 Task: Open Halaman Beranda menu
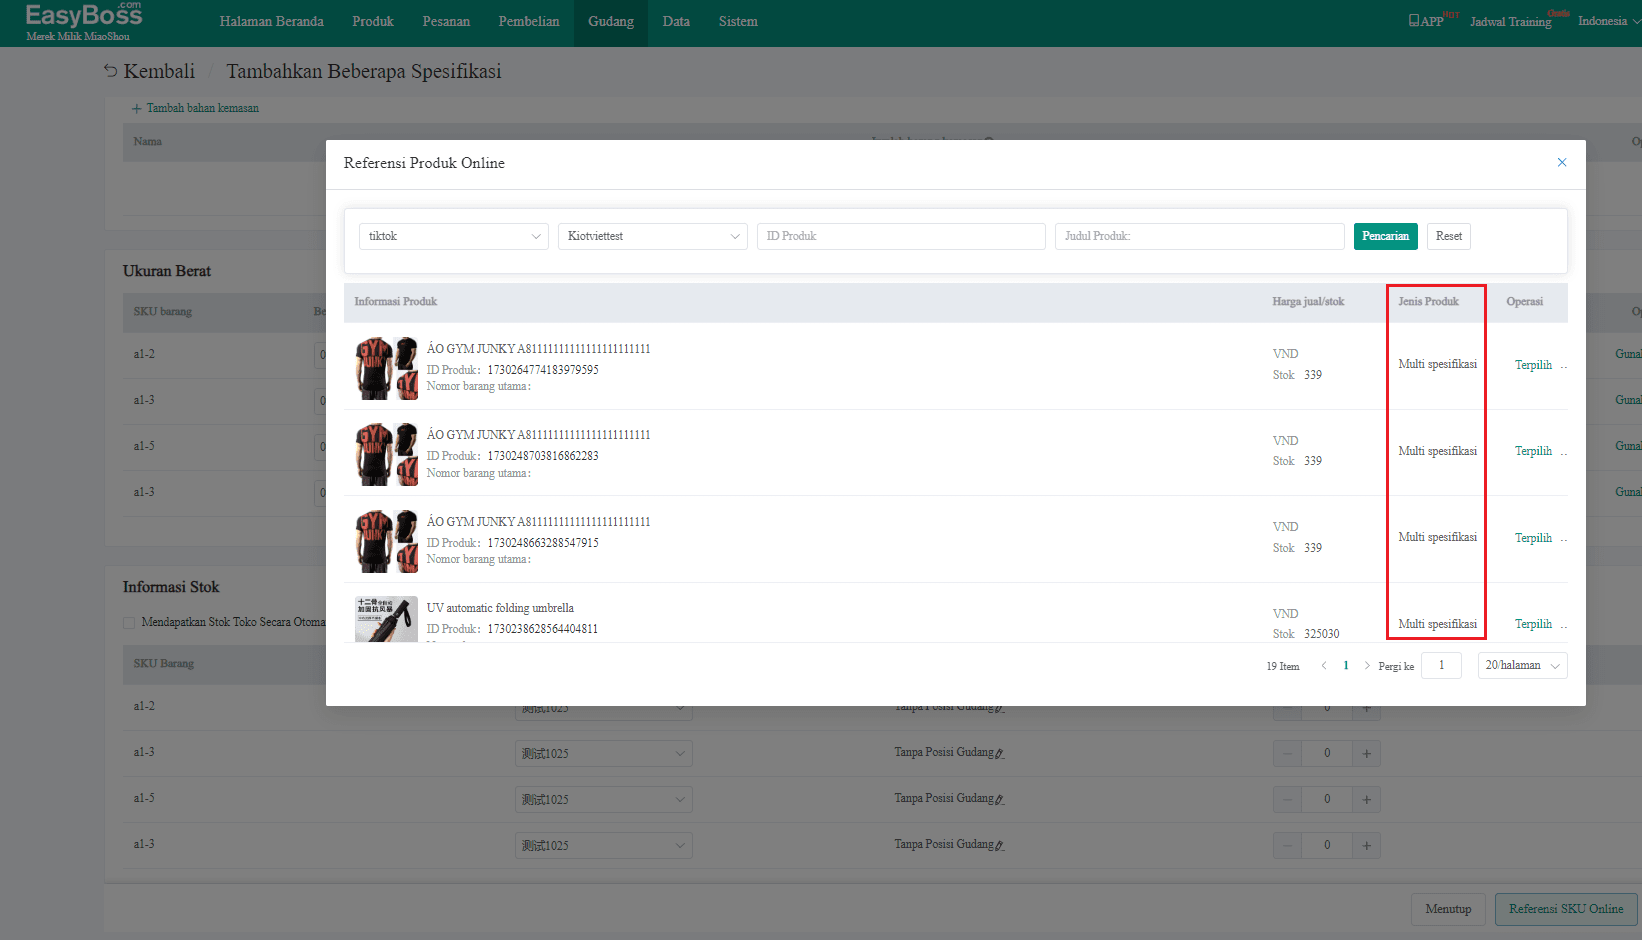pos(271,21)
